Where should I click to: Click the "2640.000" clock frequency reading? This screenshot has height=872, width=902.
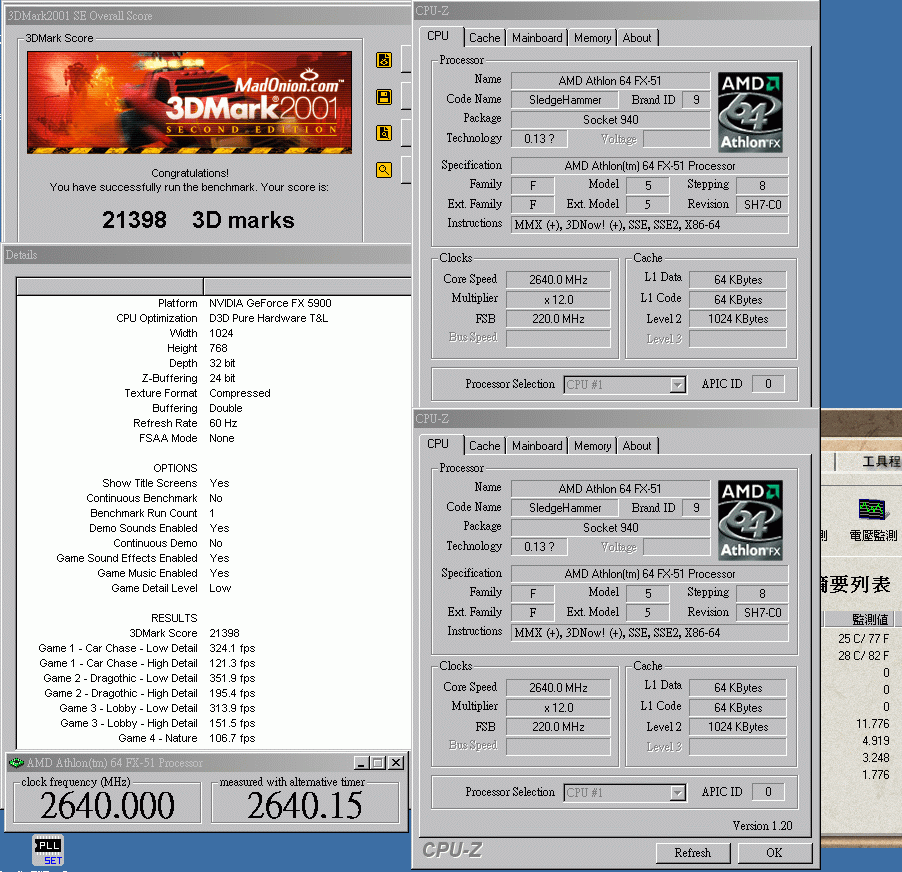coord(107,805)
